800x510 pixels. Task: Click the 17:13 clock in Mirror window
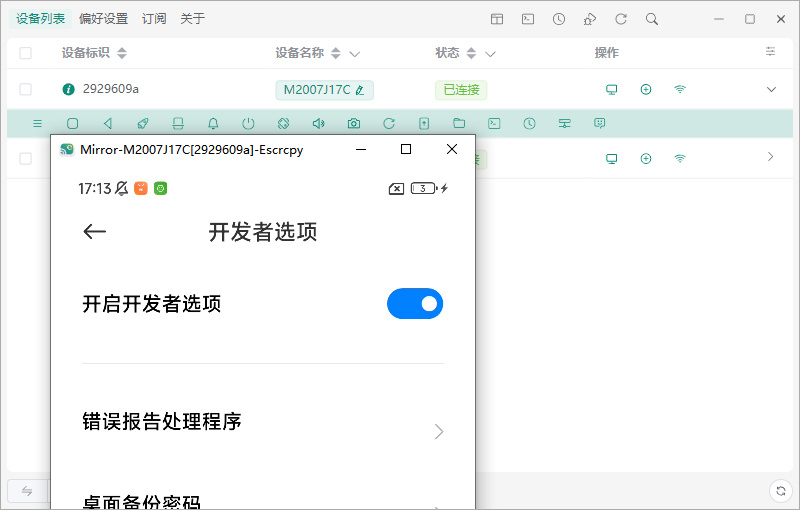point(94,189)
